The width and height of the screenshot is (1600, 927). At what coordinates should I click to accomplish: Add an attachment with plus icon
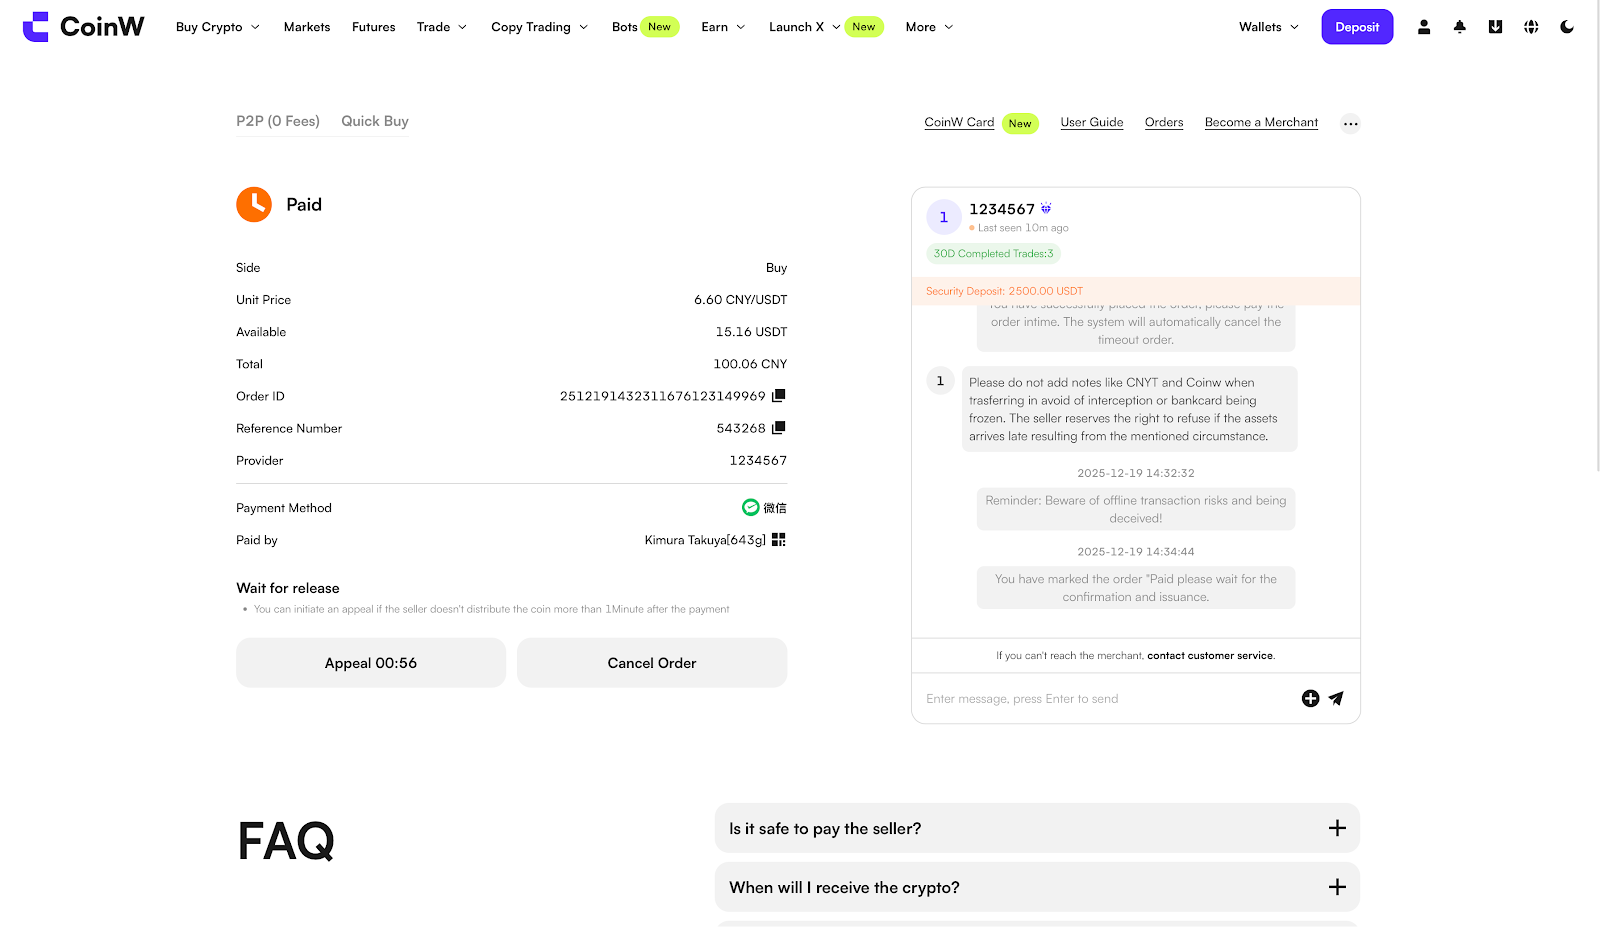click(x=1310, y=699)
